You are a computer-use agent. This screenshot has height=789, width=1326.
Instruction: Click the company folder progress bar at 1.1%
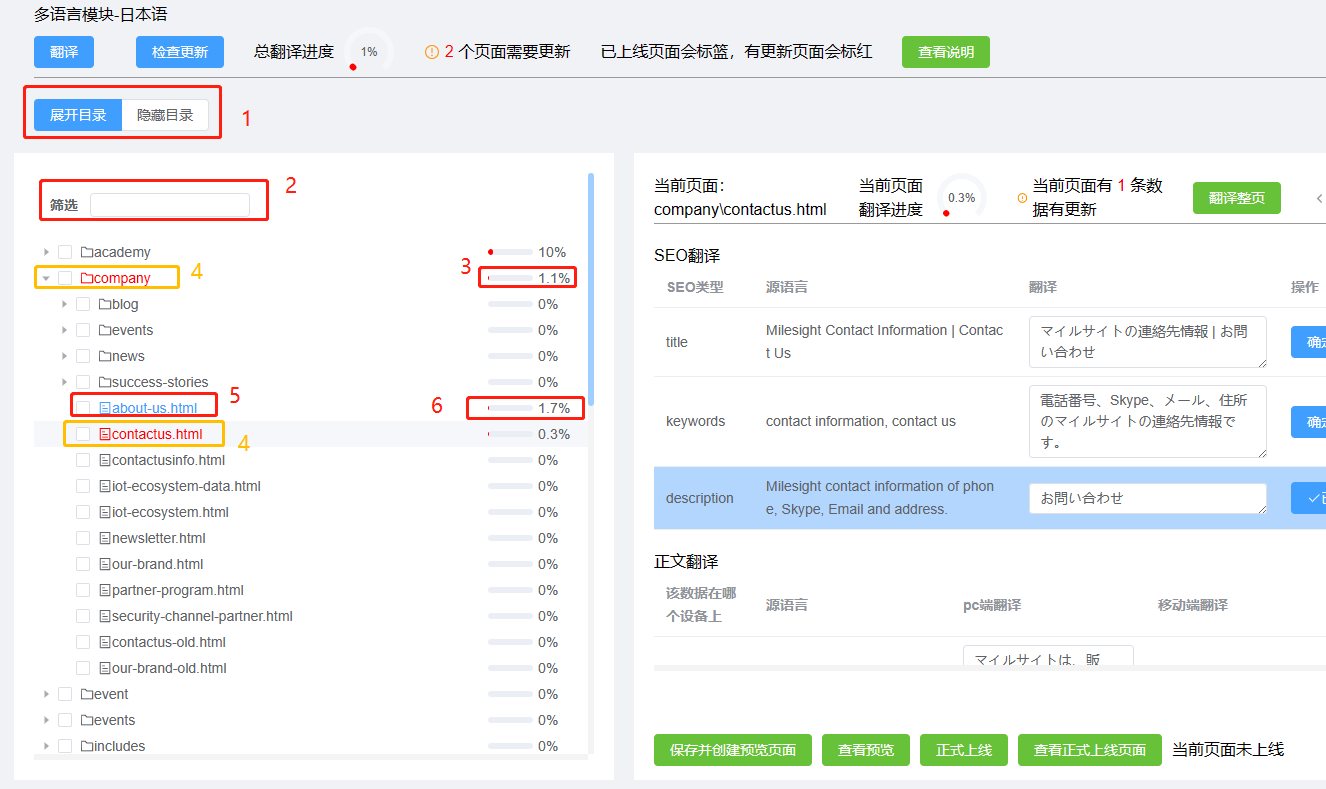tap(510, 278)
